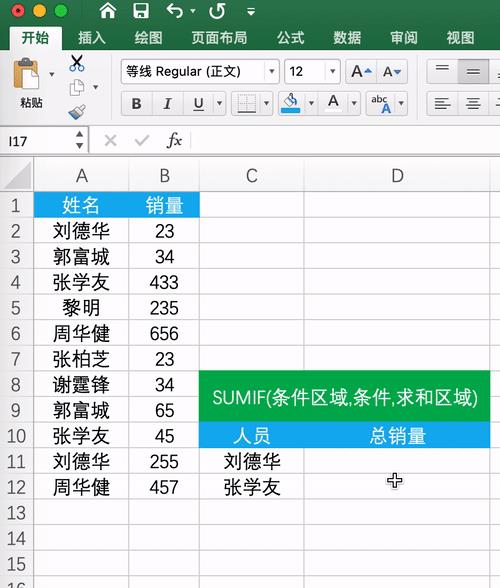Copy selection with the copy icon
The image size is (500, 588).
77,87
